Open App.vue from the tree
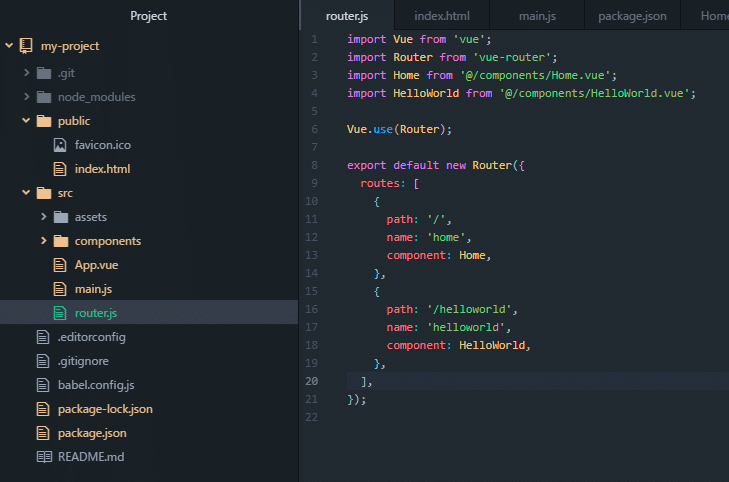 (96, 265)
